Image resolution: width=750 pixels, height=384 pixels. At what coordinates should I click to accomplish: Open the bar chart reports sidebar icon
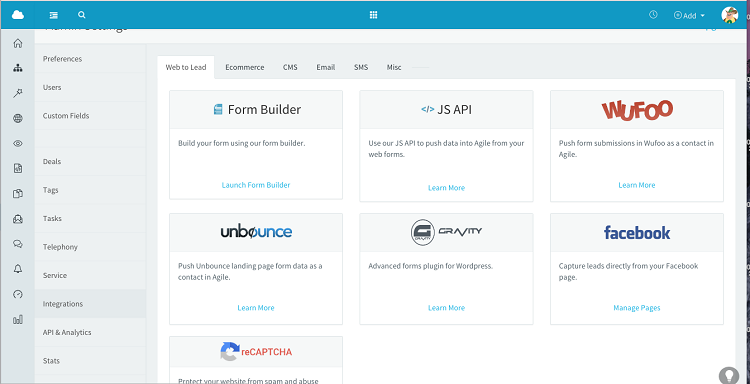point(18,319)
